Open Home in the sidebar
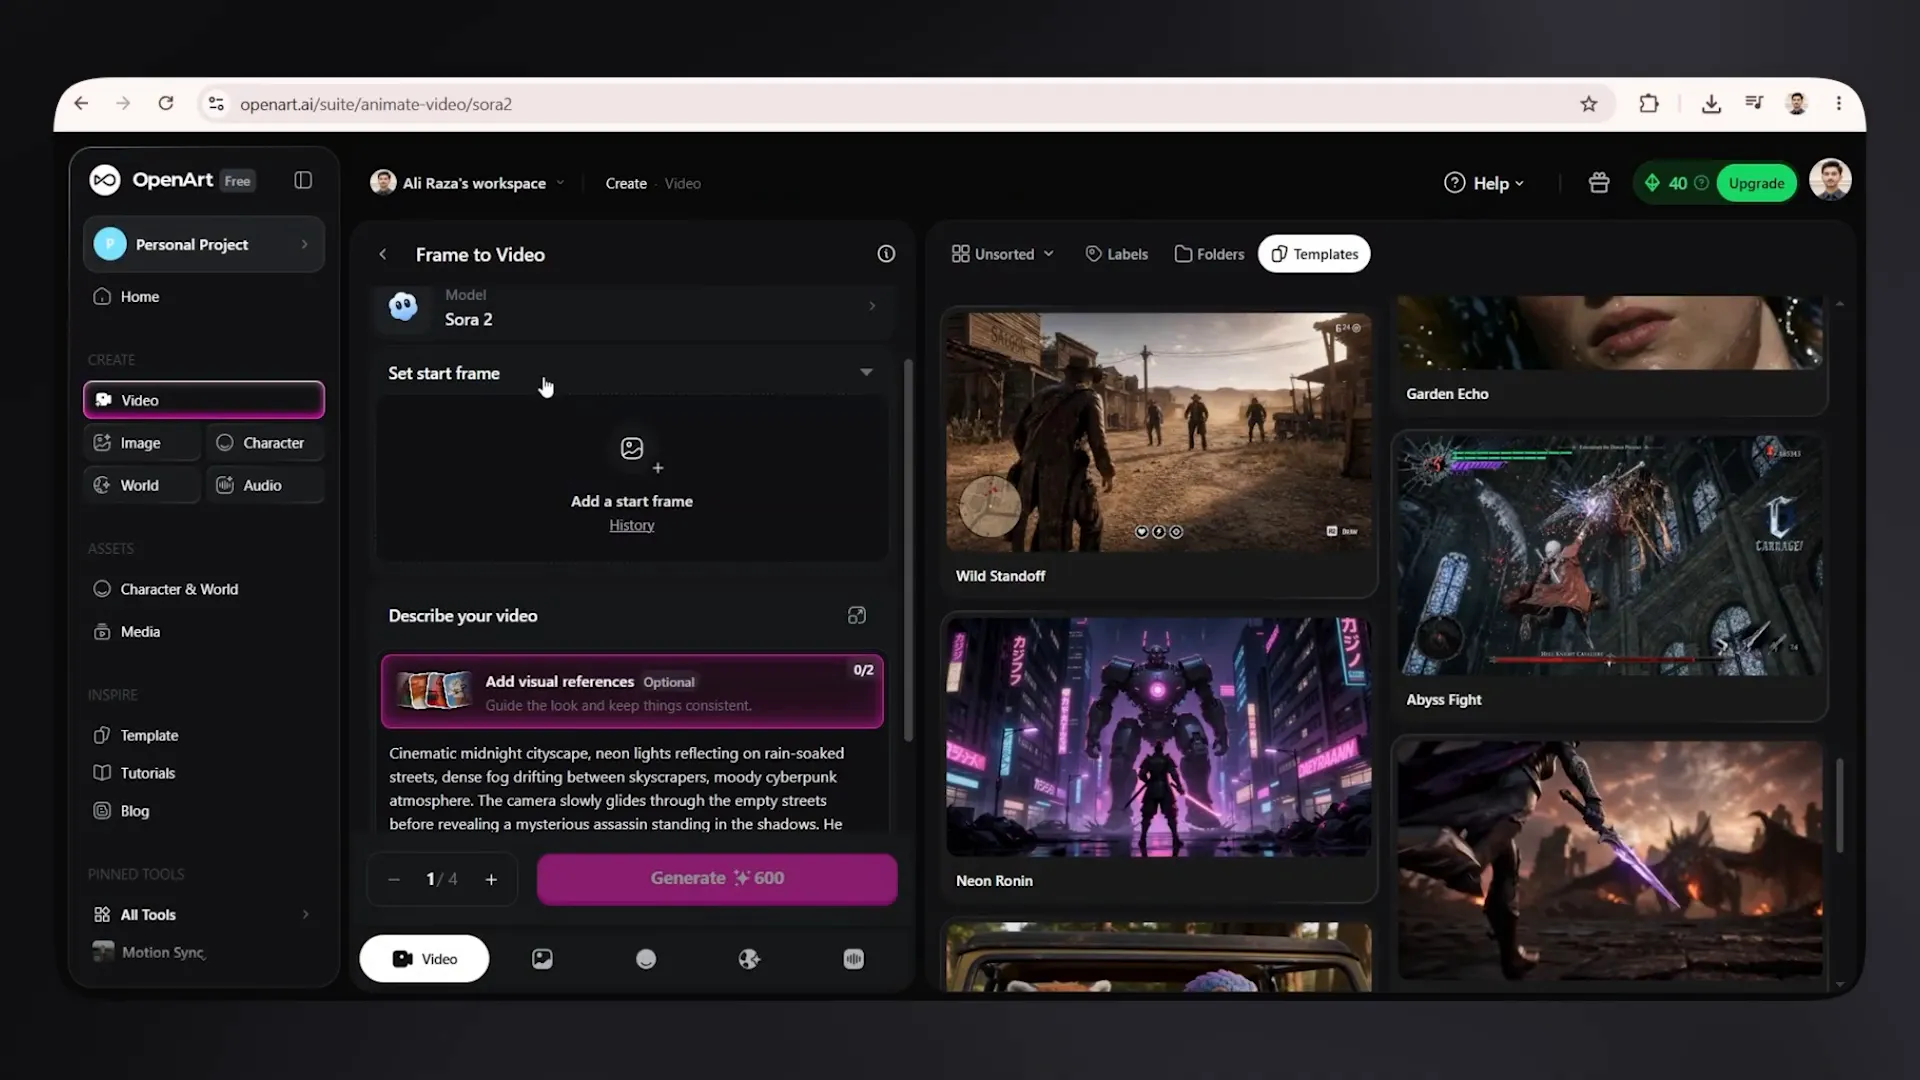Image resolution: width=1920 pixels, height=1080 pixels. coord(140,297)
